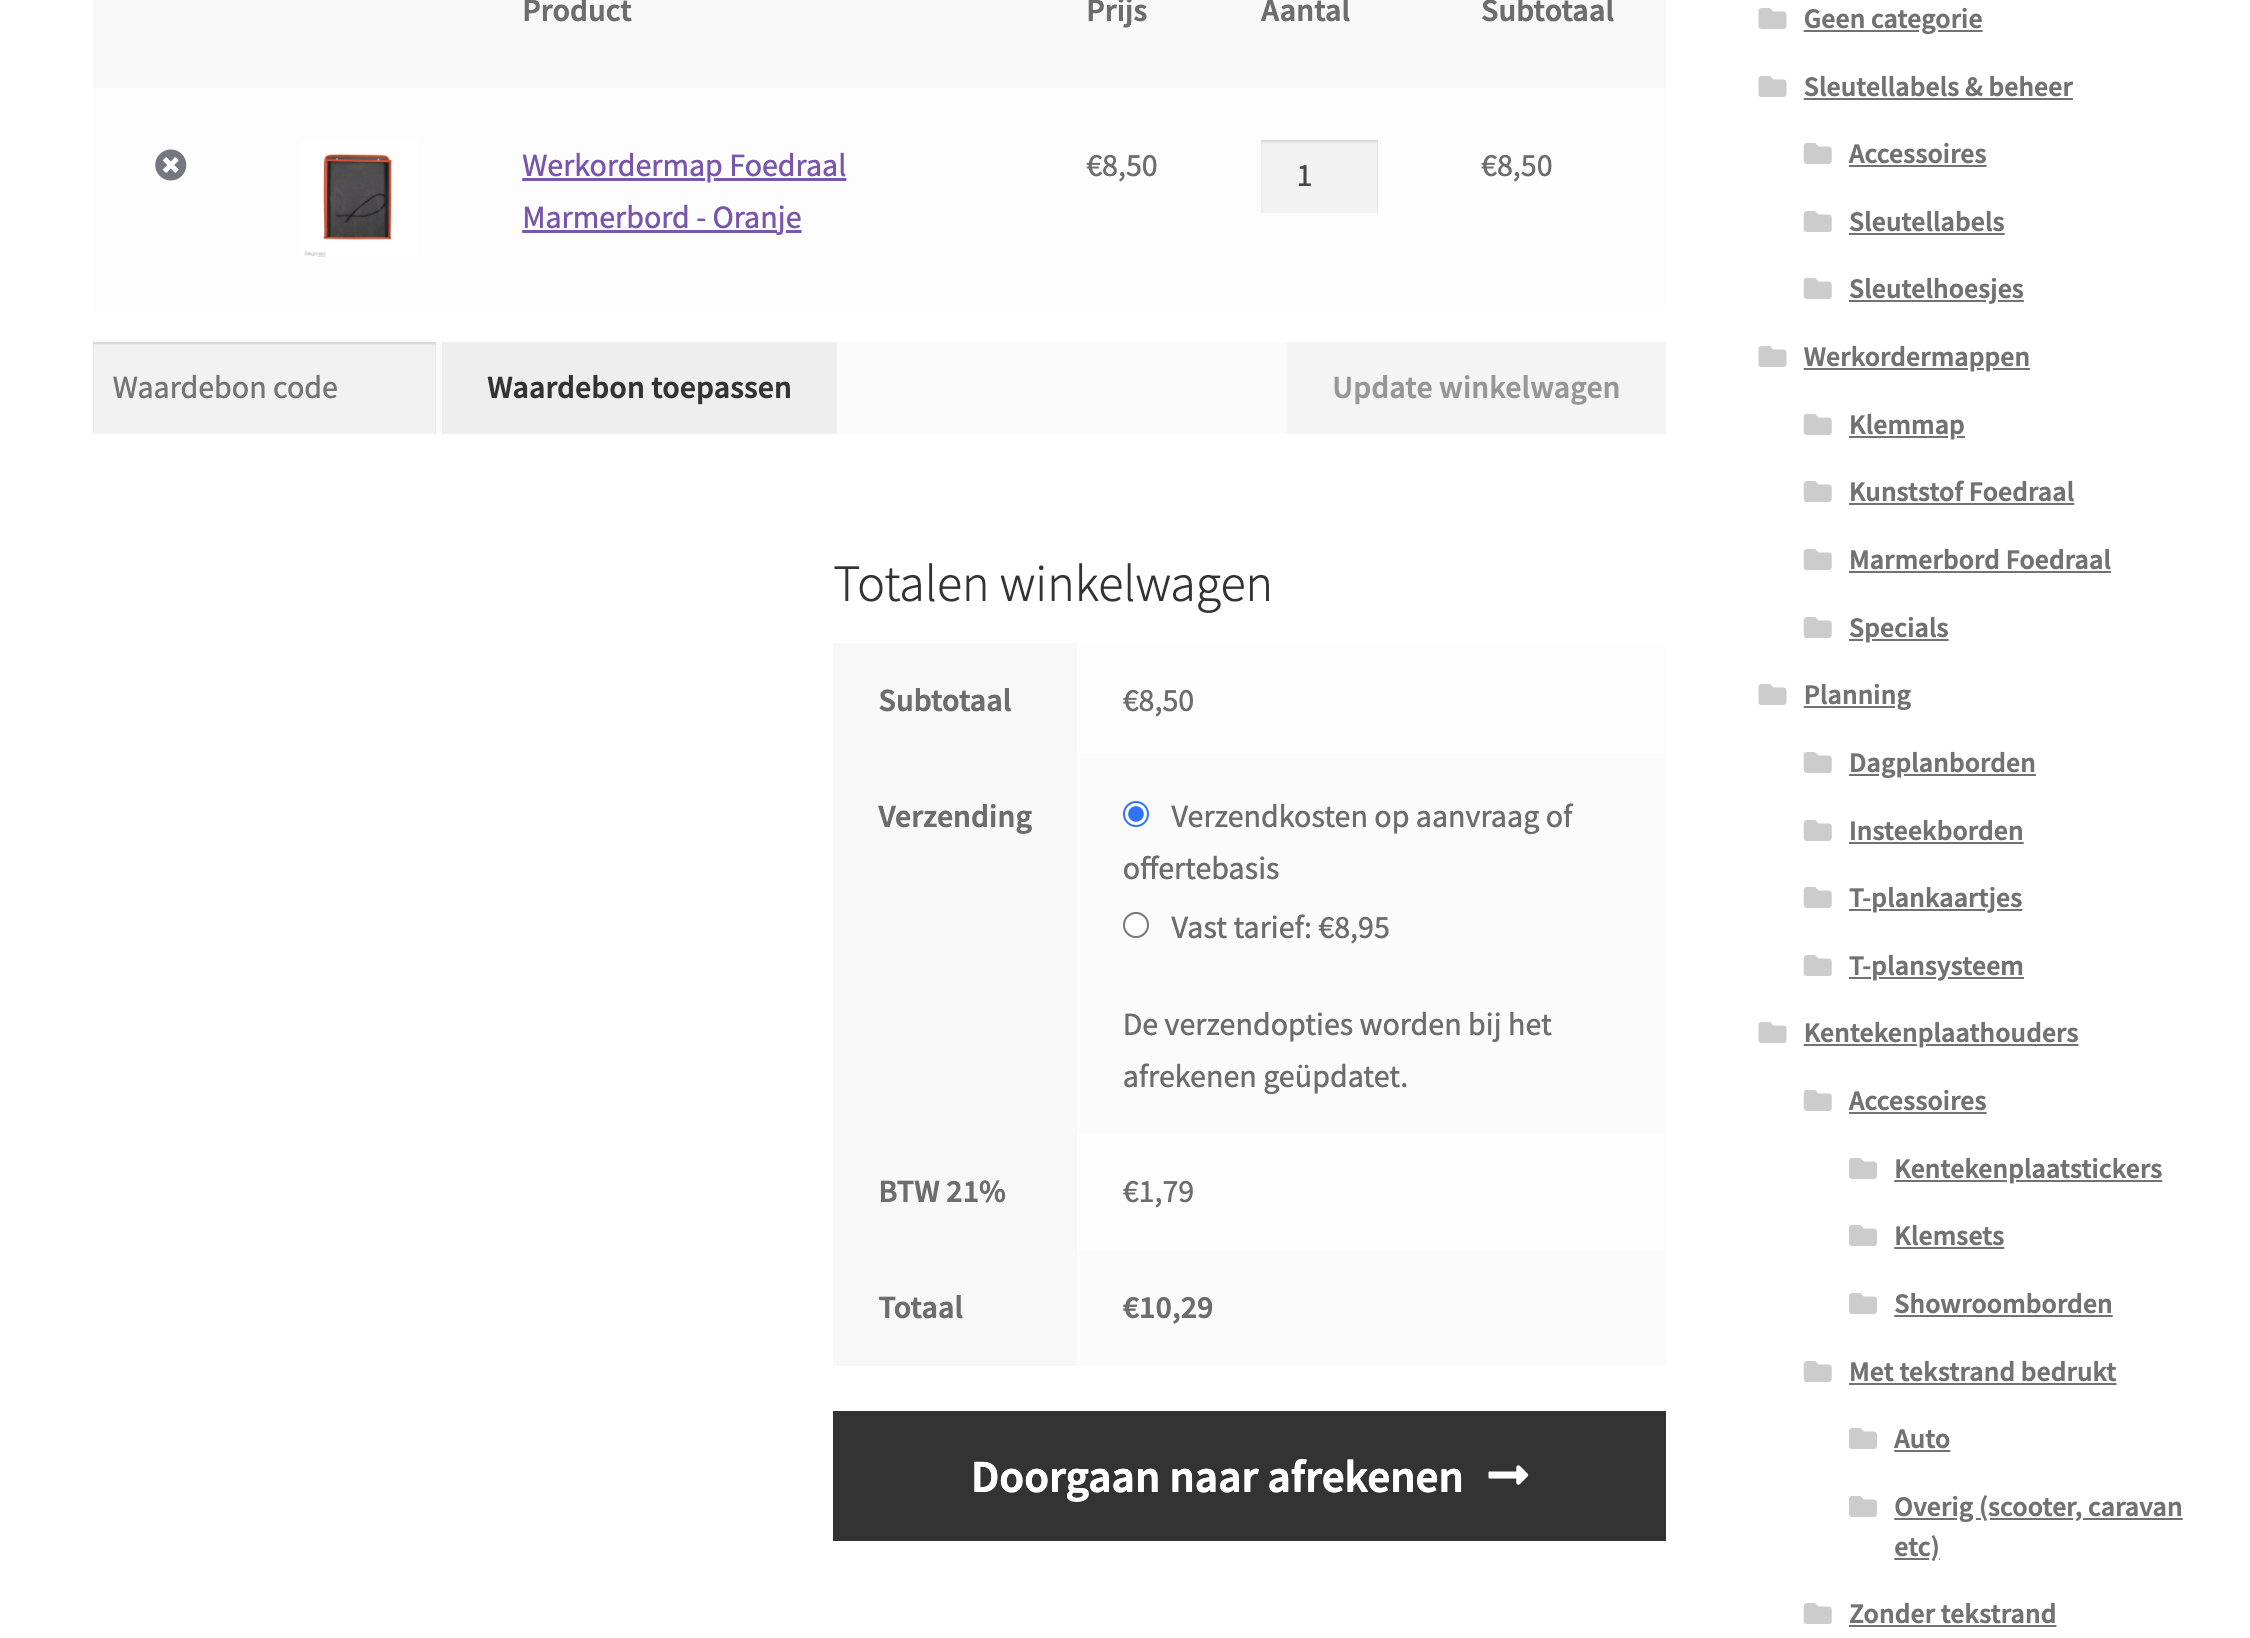Screen dimensions: 2250x1638
Task: Click folder icon next to Werkordermappen
Action: (1772, 357)
